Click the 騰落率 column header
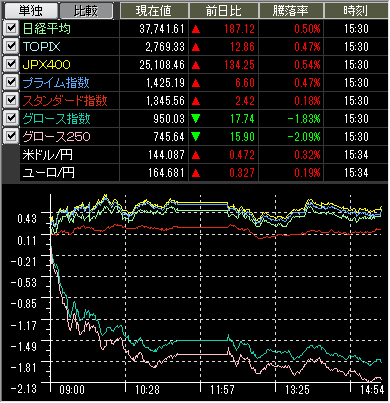 291,11
